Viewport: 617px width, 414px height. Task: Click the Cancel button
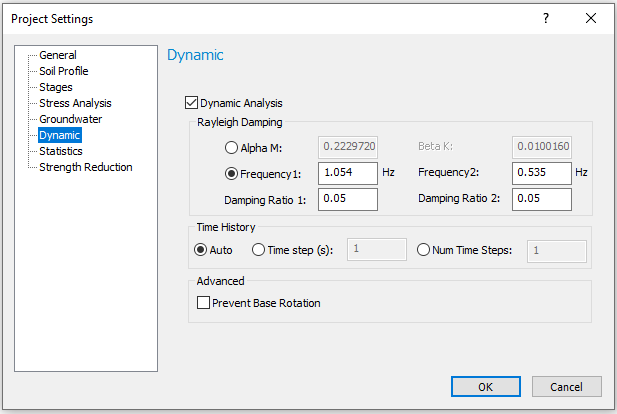[x=567, y=387]
